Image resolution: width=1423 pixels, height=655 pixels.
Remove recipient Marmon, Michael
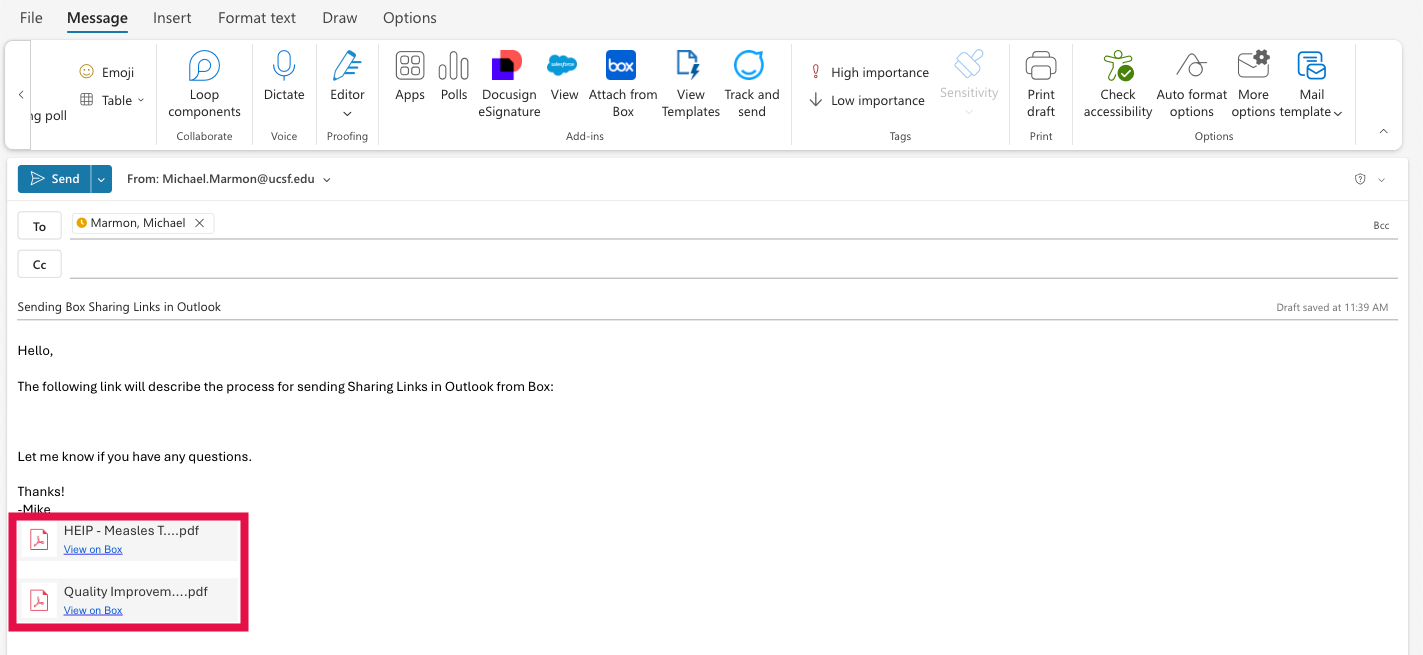coord(200,223)
